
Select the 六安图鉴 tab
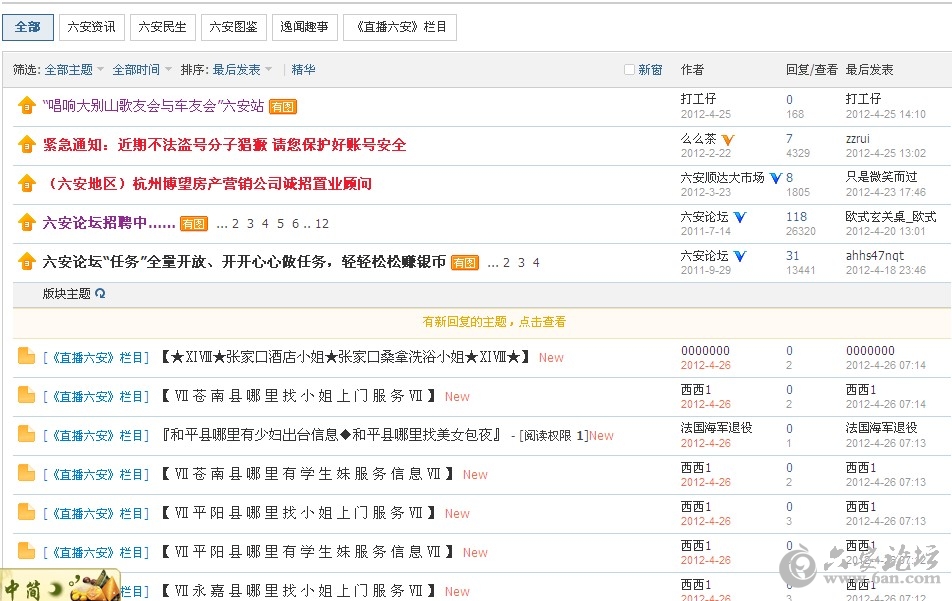point(233,27)
